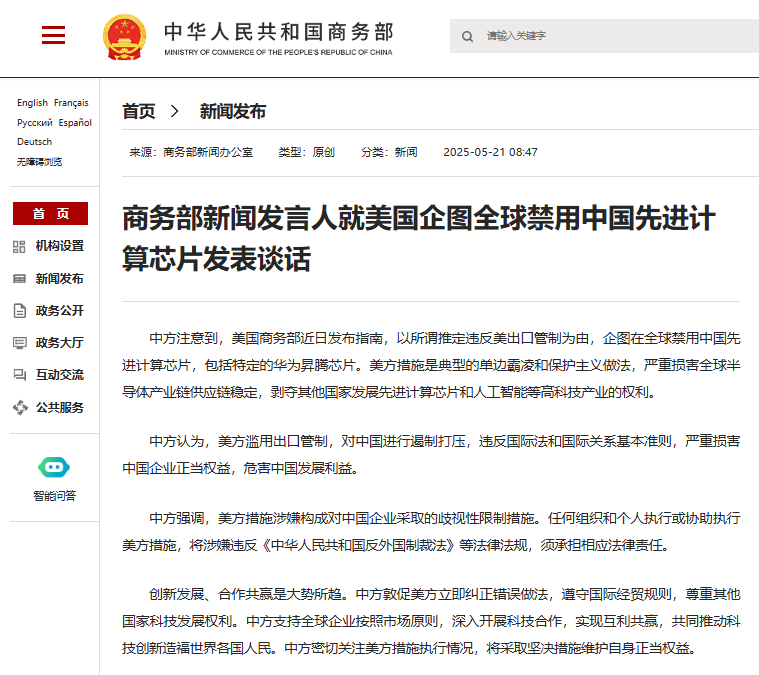Viewport: 759px width, 675px height.
Task: Focus the 请输入关键字 search field
Action: [x=604, y=36]
